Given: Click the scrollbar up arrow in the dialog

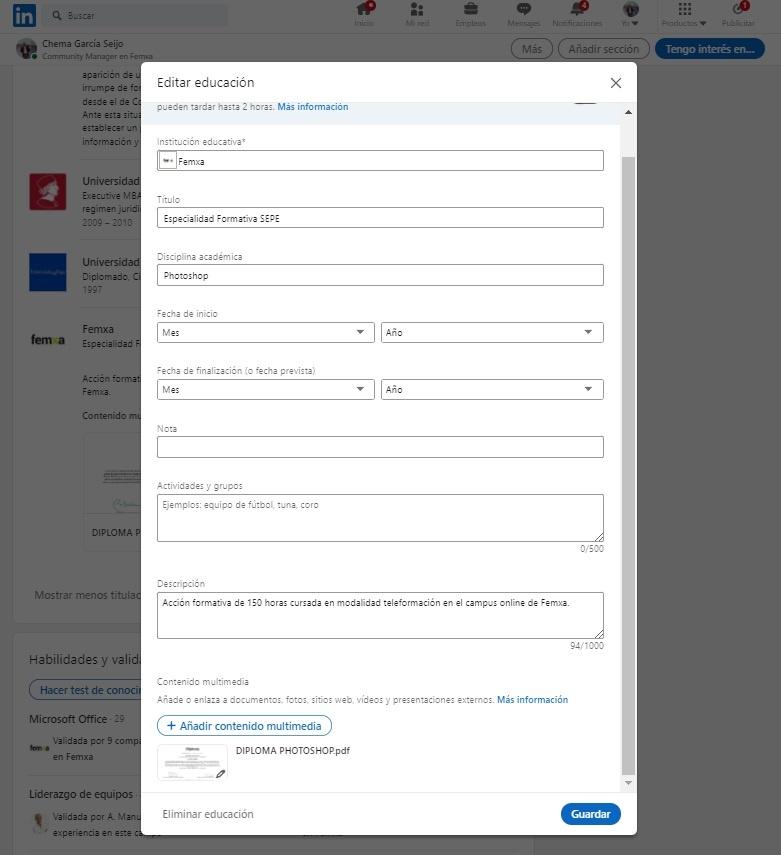Looking at the screenshot, I should 628,112.
